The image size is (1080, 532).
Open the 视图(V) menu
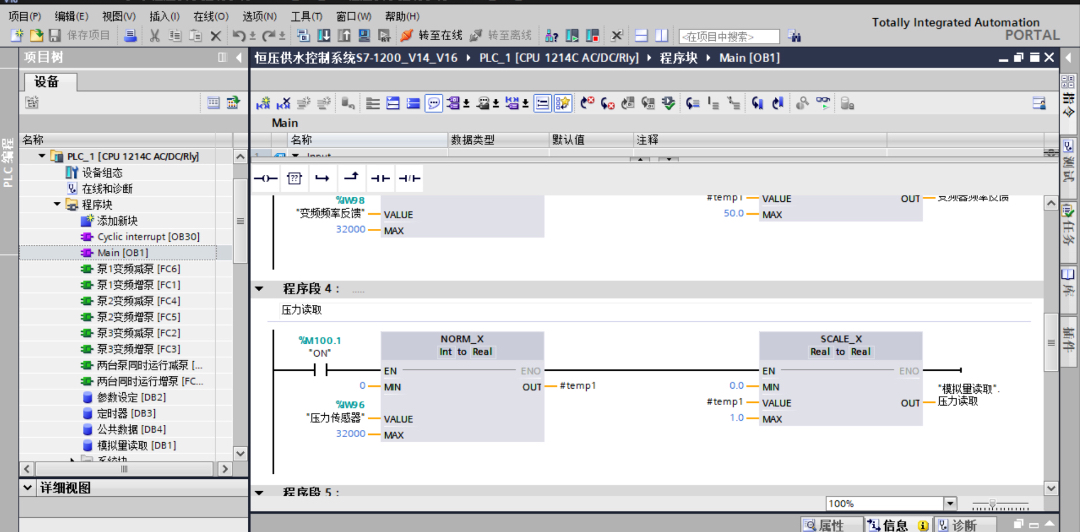pyautogui.click(x=118, y=16)
